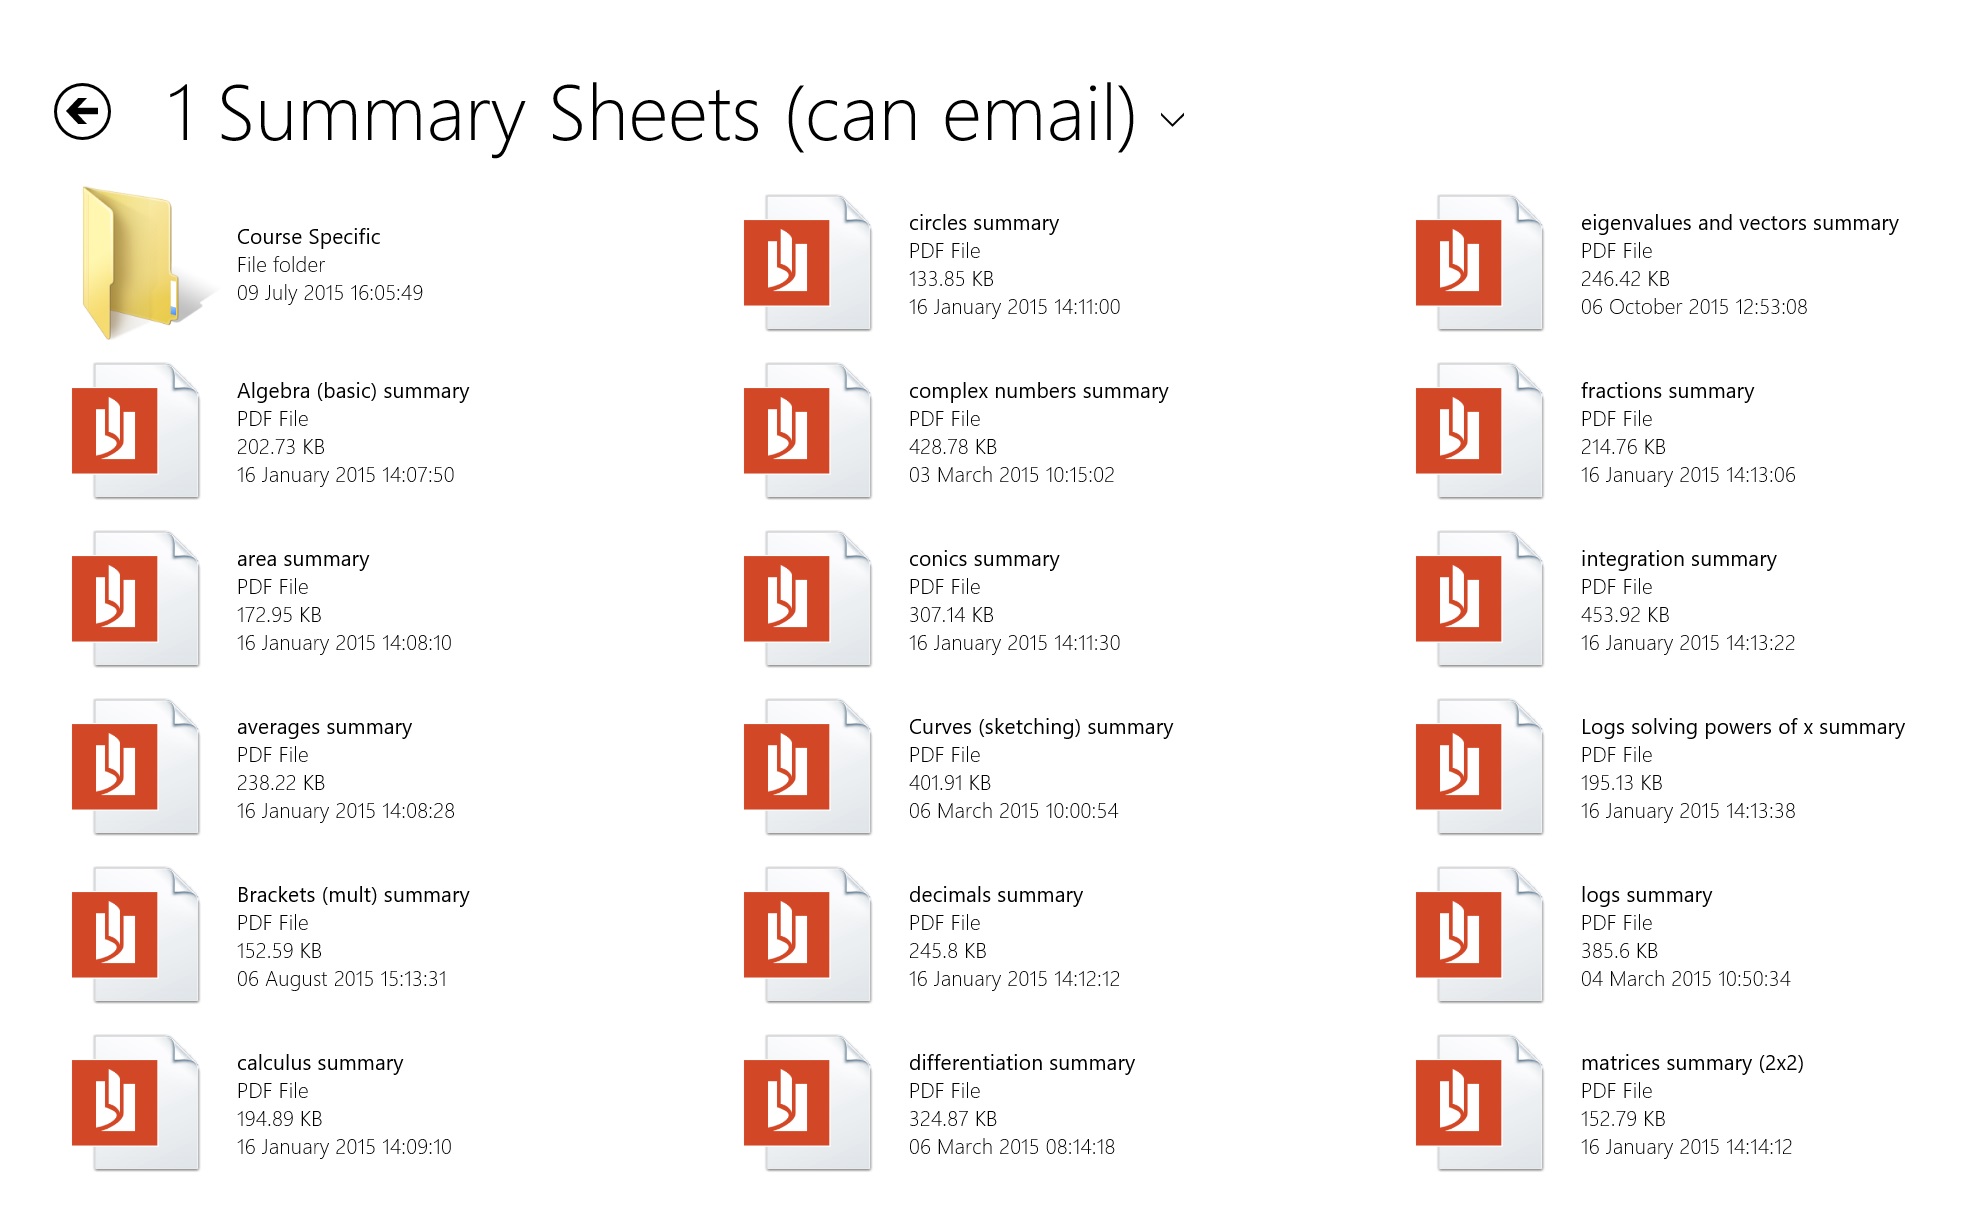Select matrices summary (2x2) file name
The width and height of the screenshot is (1981, 1217).
tap(1692, 1063)
